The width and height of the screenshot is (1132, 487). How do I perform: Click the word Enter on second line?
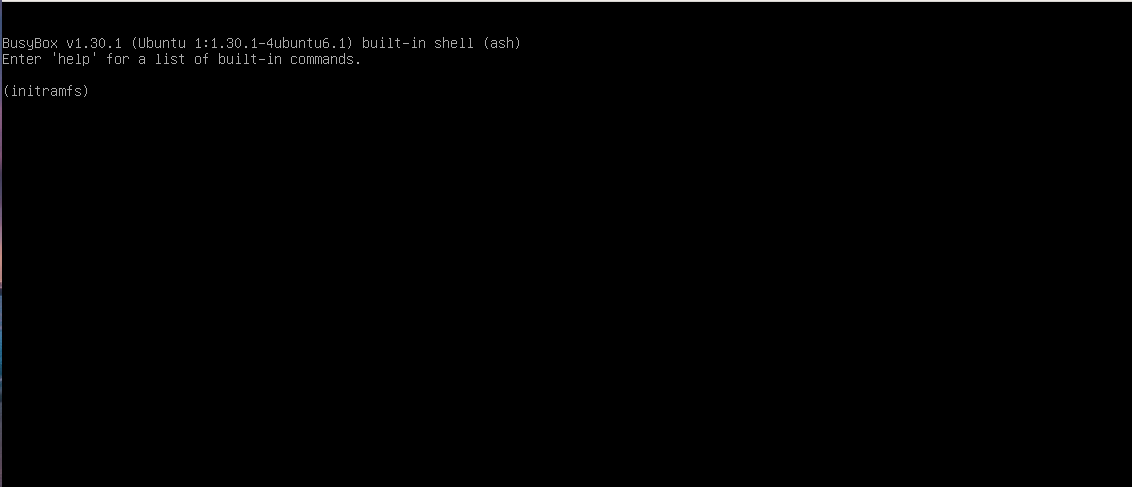(22, 59)
